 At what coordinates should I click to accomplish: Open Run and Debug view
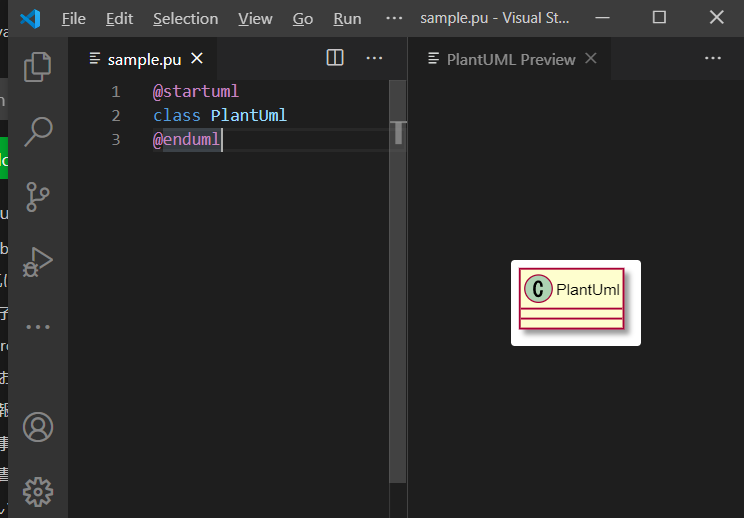[37, 262]
